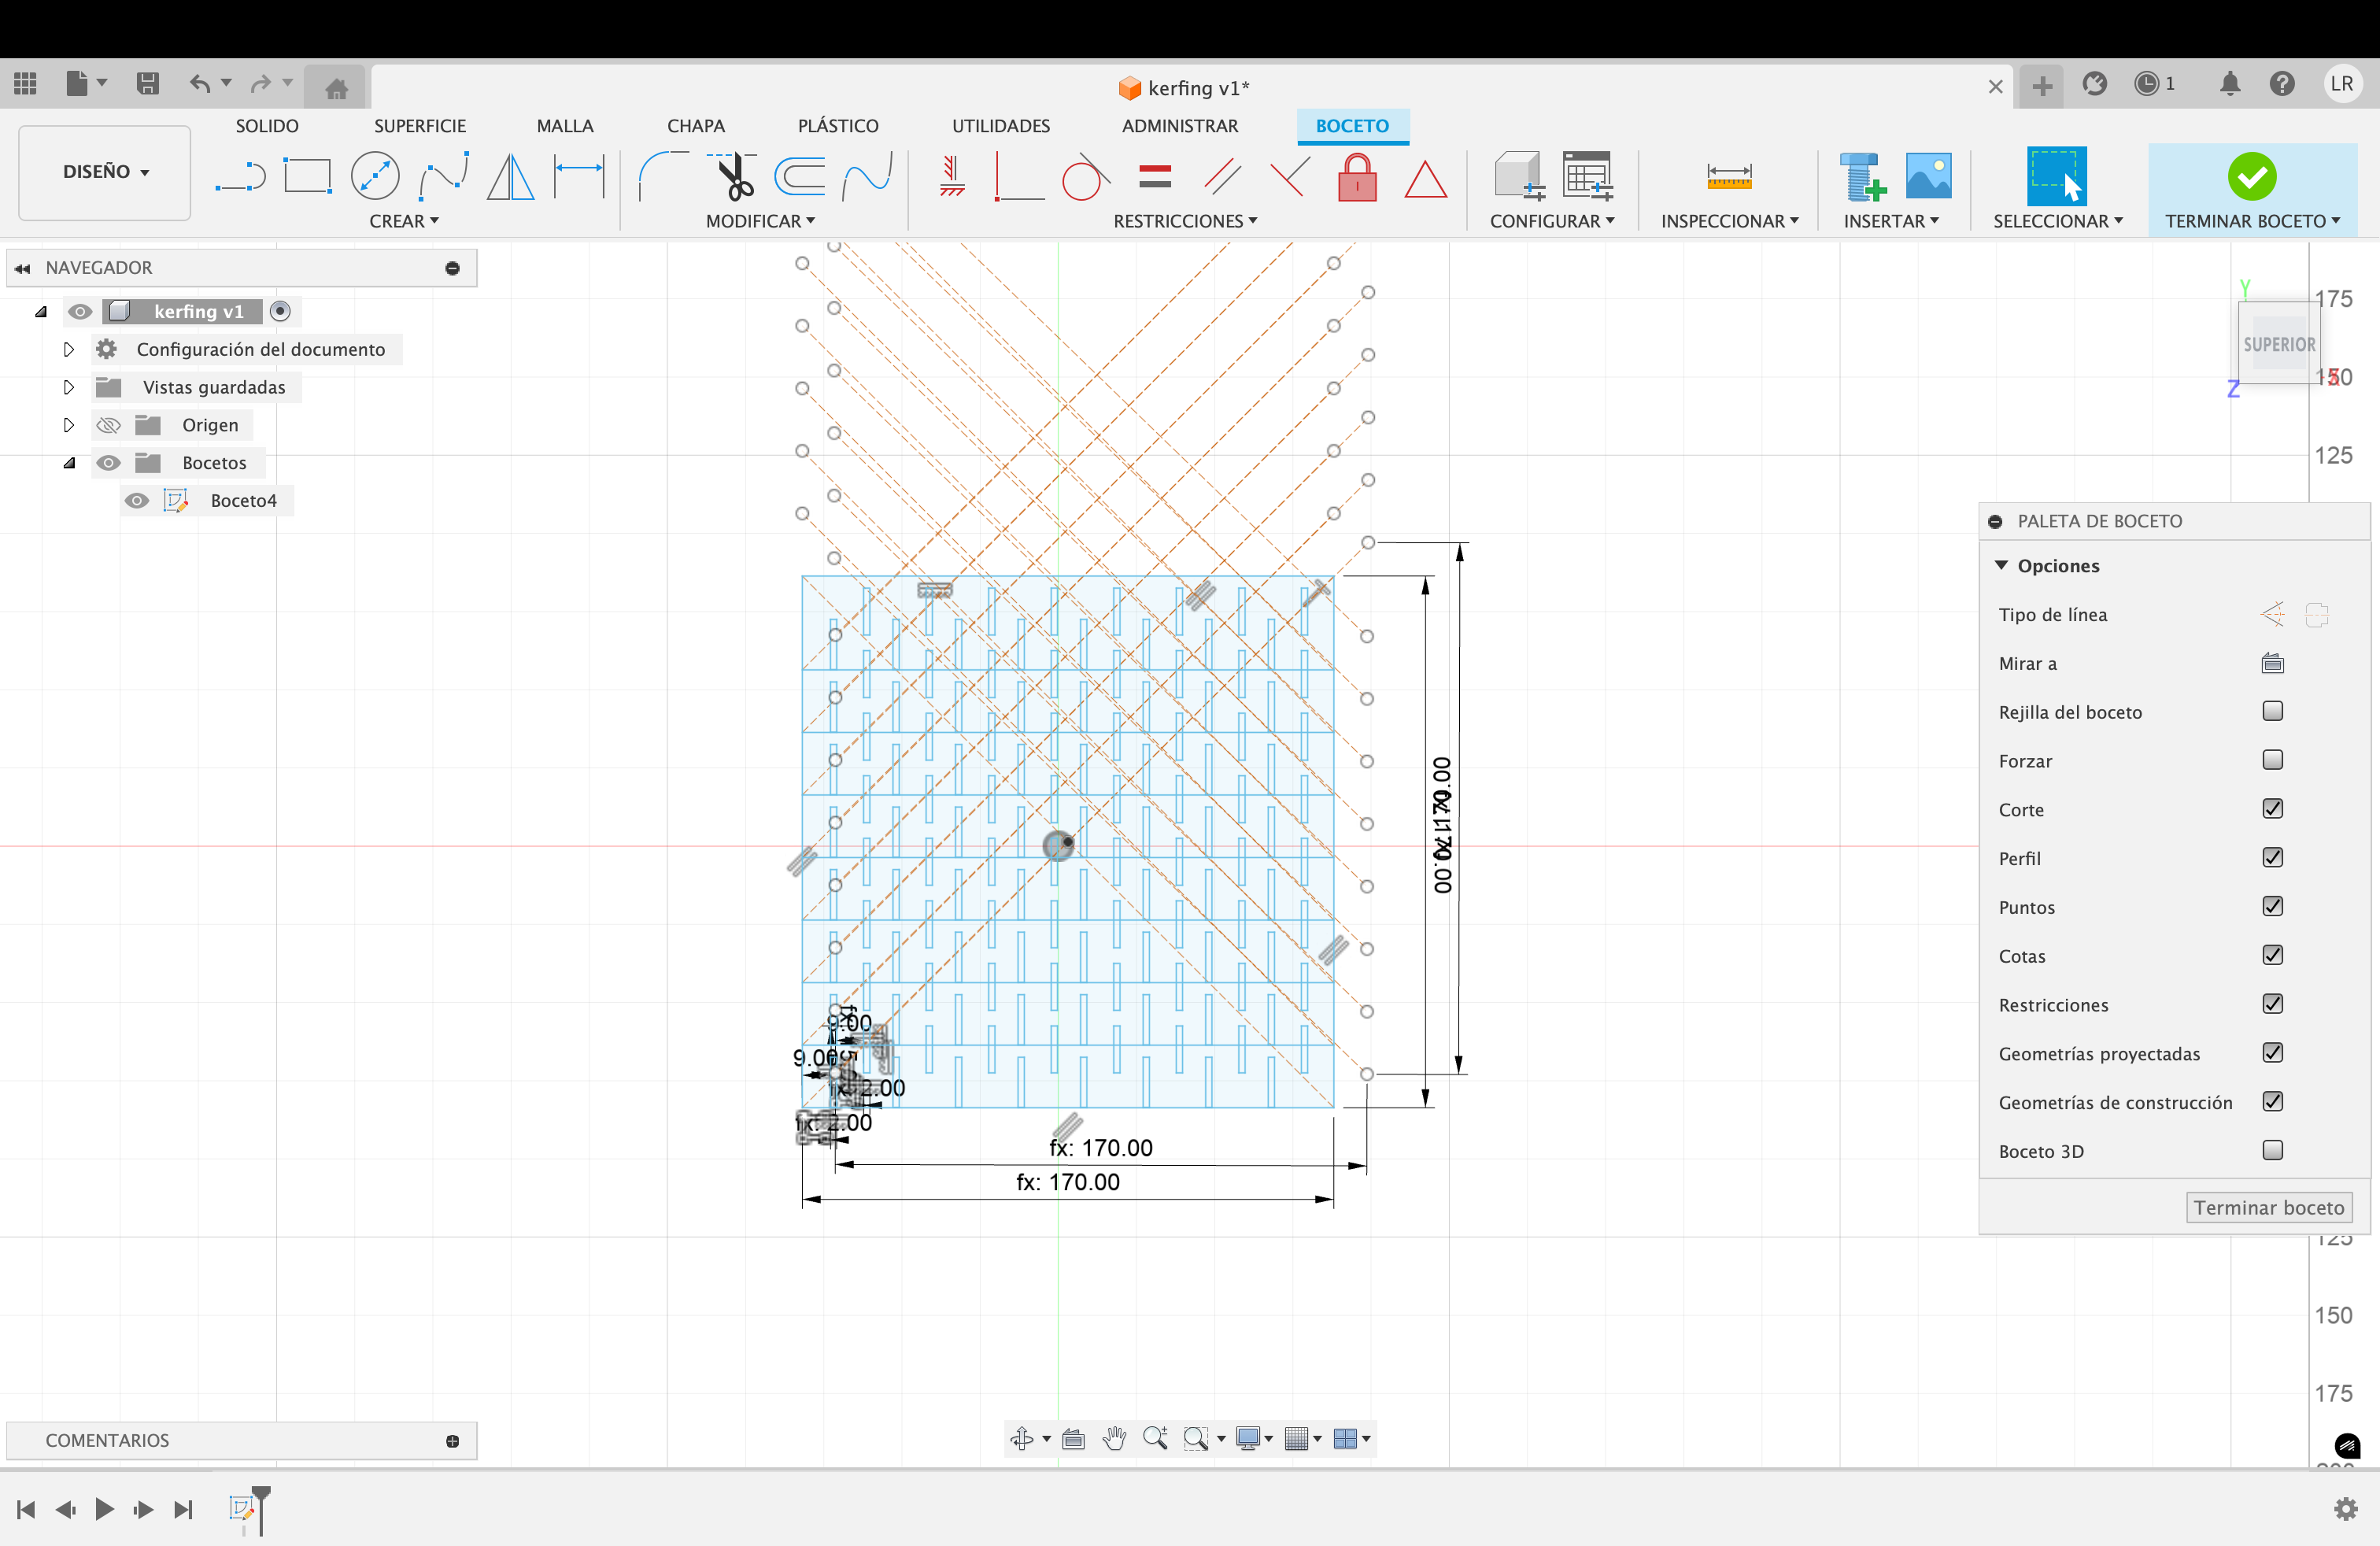The height and width of the screenshot is (1546, 2380).
Task: Enable the Rejilla del boceto checkbox
Action: click(x=2272, y=711)
